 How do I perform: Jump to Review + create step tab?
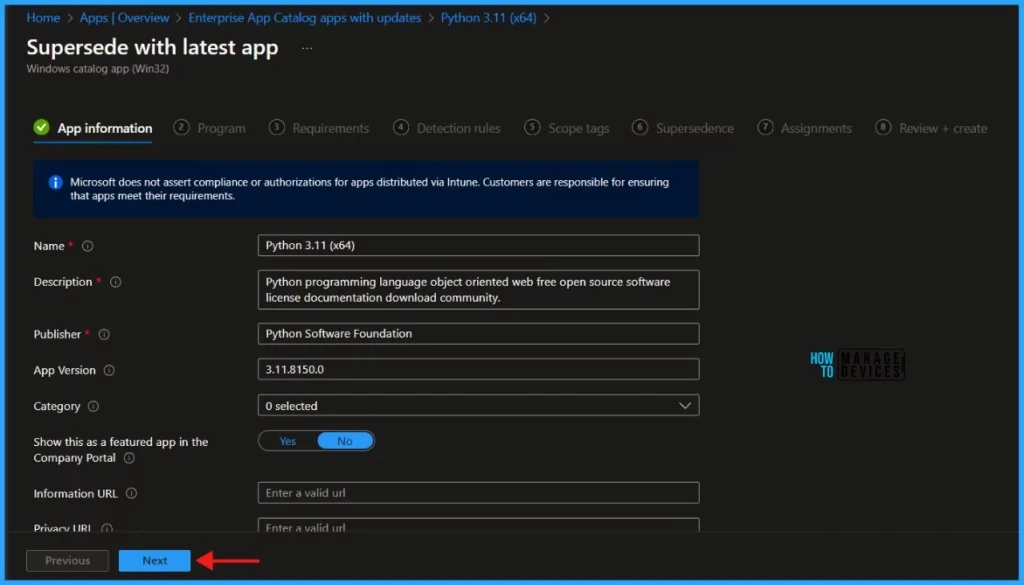(931, 129)
